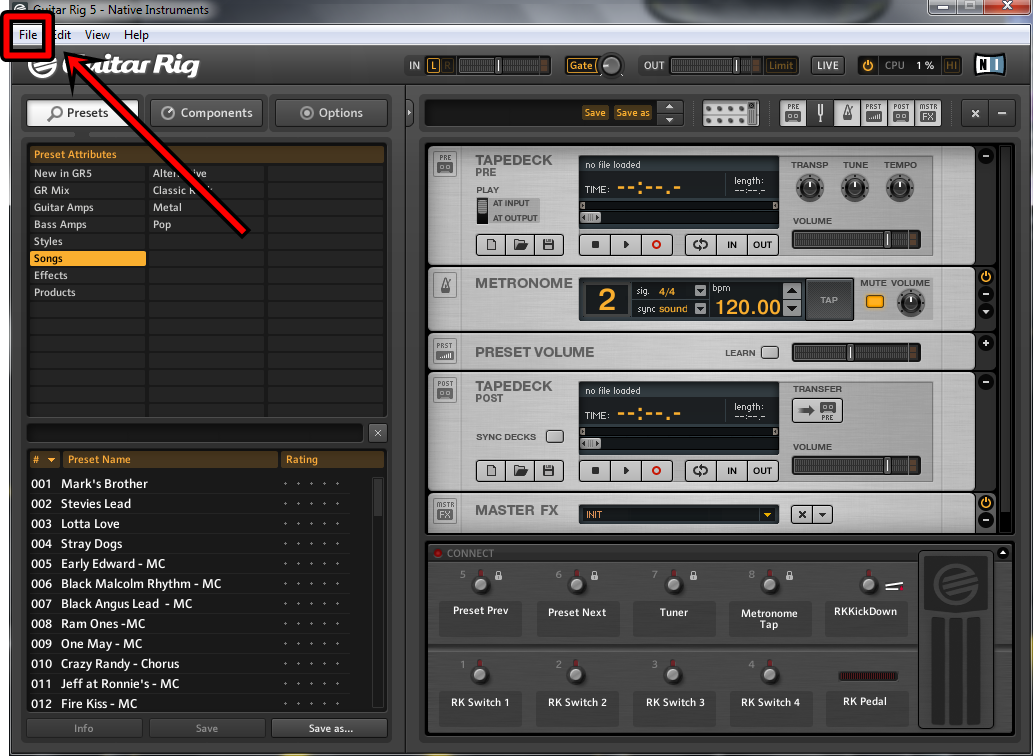Play in Tapedeck Post
Viewport: 1033px width, 756px height.
point(626,471)
